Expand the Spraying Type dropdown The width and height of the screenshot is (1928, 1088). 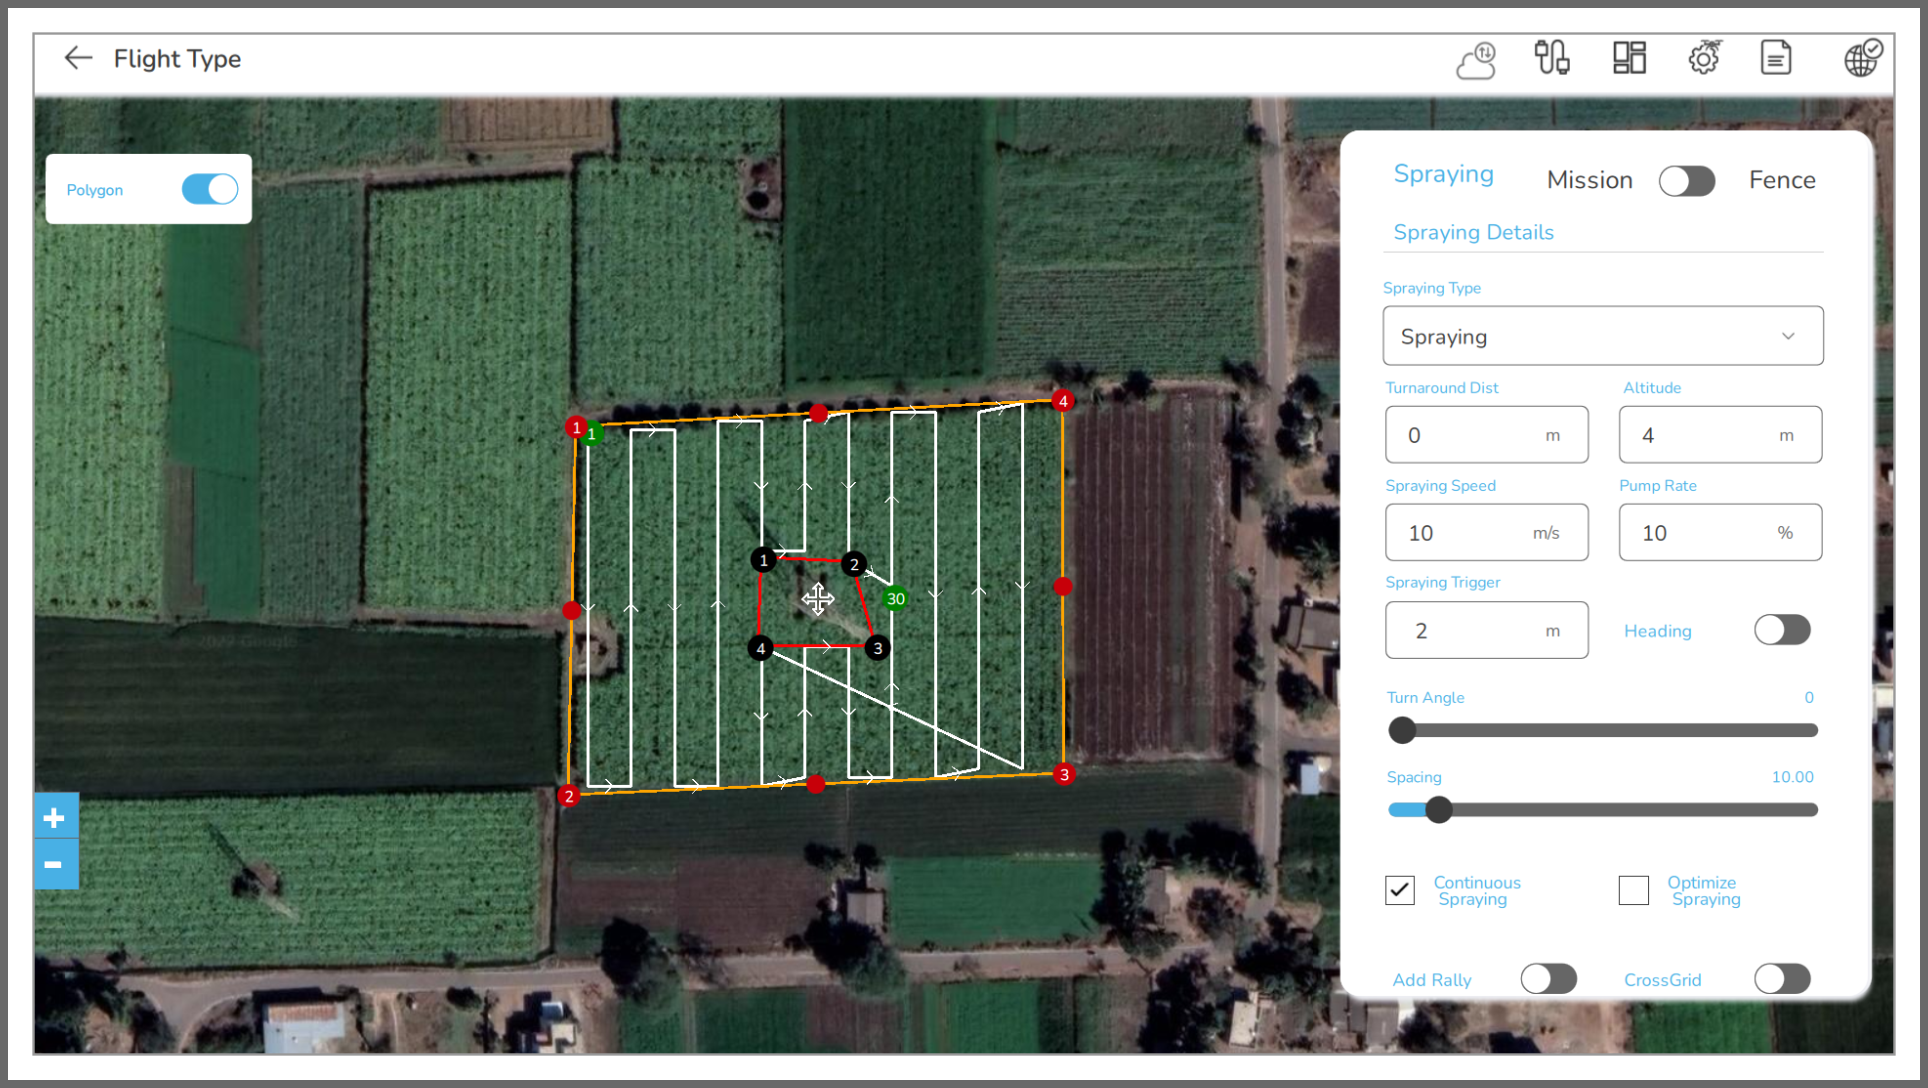tap(1603, 336)
